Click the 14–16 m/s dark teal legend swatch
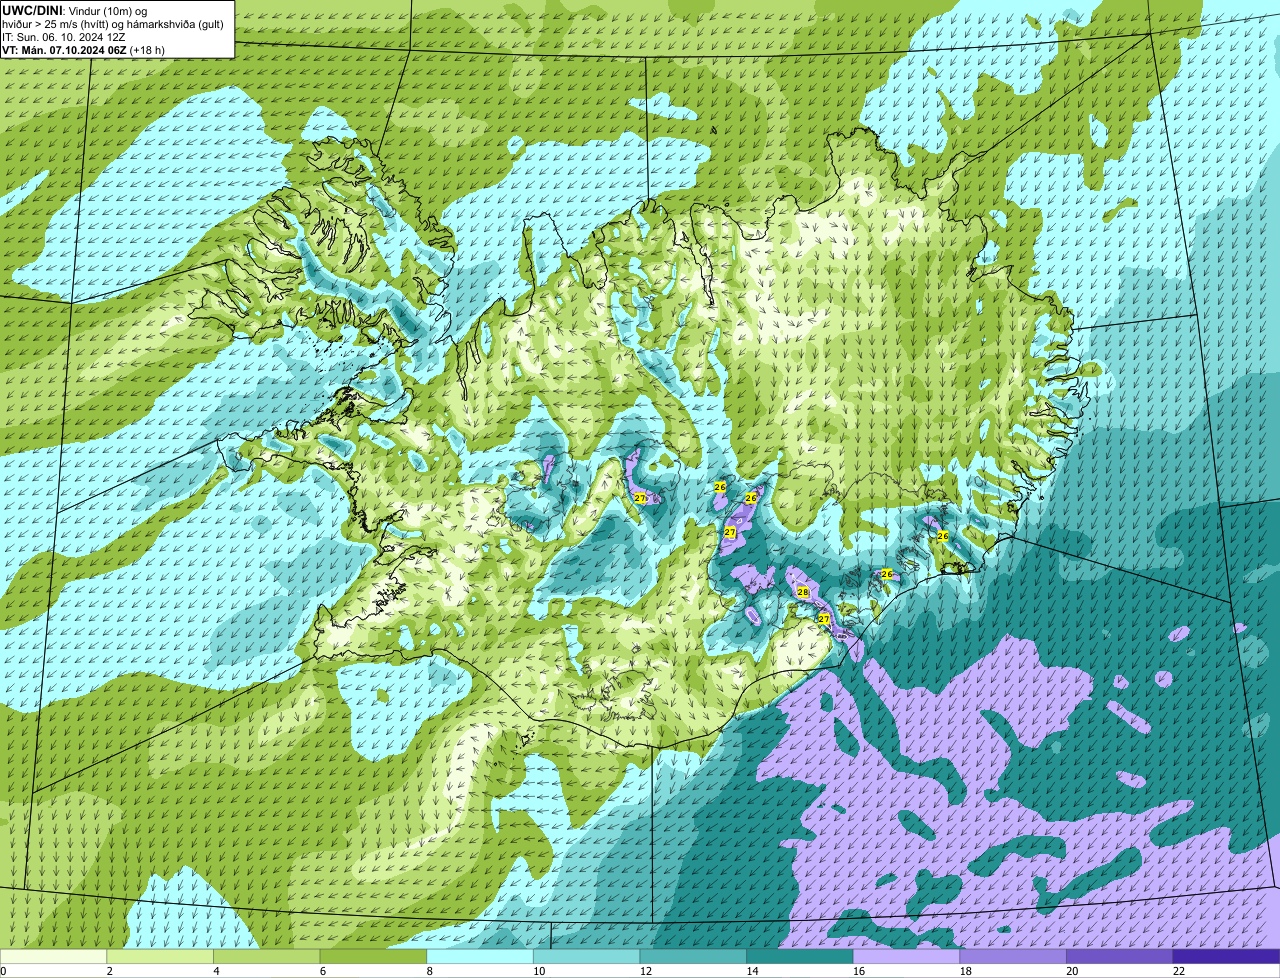The image size is (1280, 978). pyautogui.click(x=800, y=956)
